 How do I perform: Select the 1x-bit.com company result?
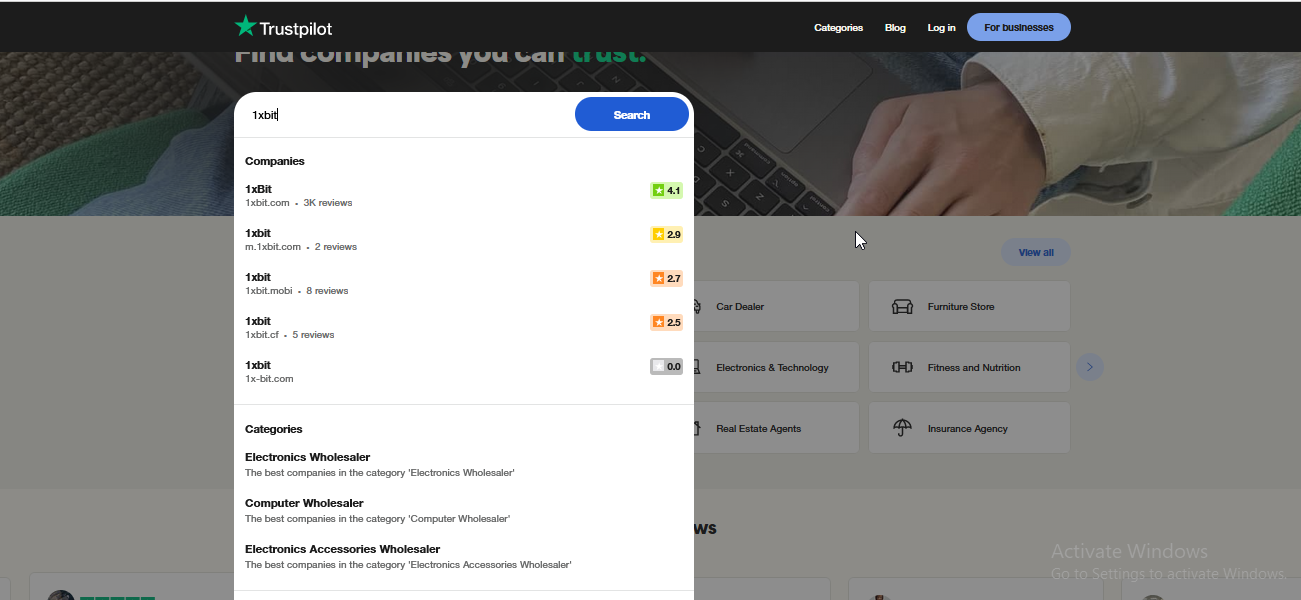coord(464,372)
